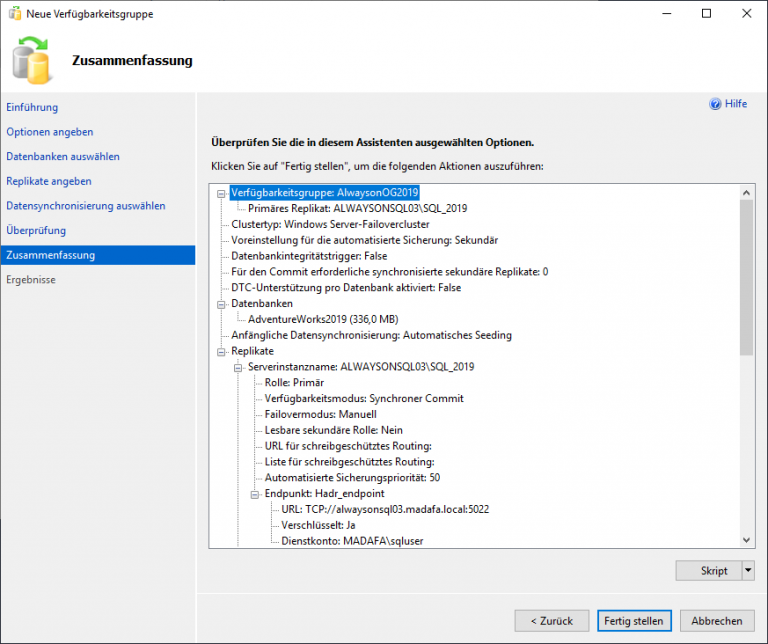This screenshot has width=768, height=644.
Task: Click the availability group wizard header icon
Action: [31, 60]
